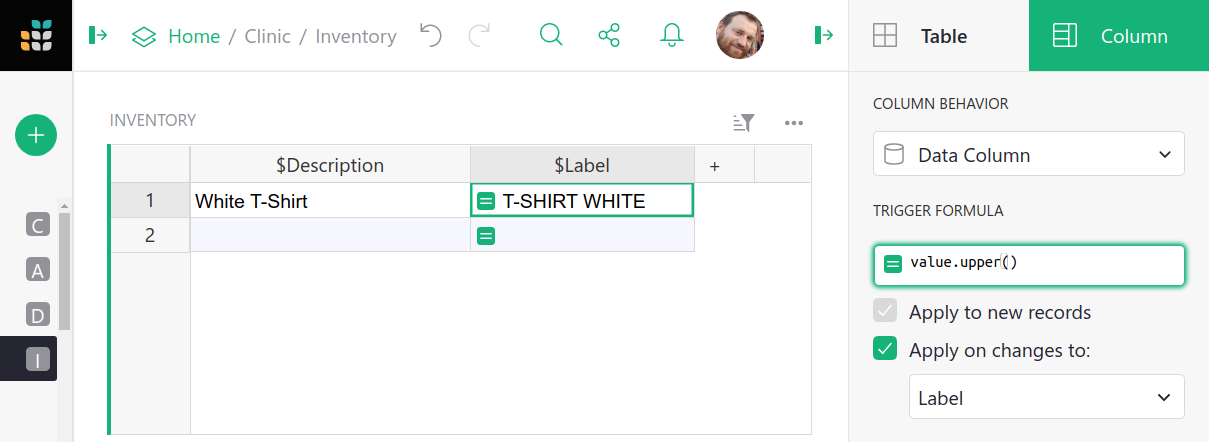Toggle the Apply on changes to checkbox
The image size is (1209, 442).
pos(885,350)
